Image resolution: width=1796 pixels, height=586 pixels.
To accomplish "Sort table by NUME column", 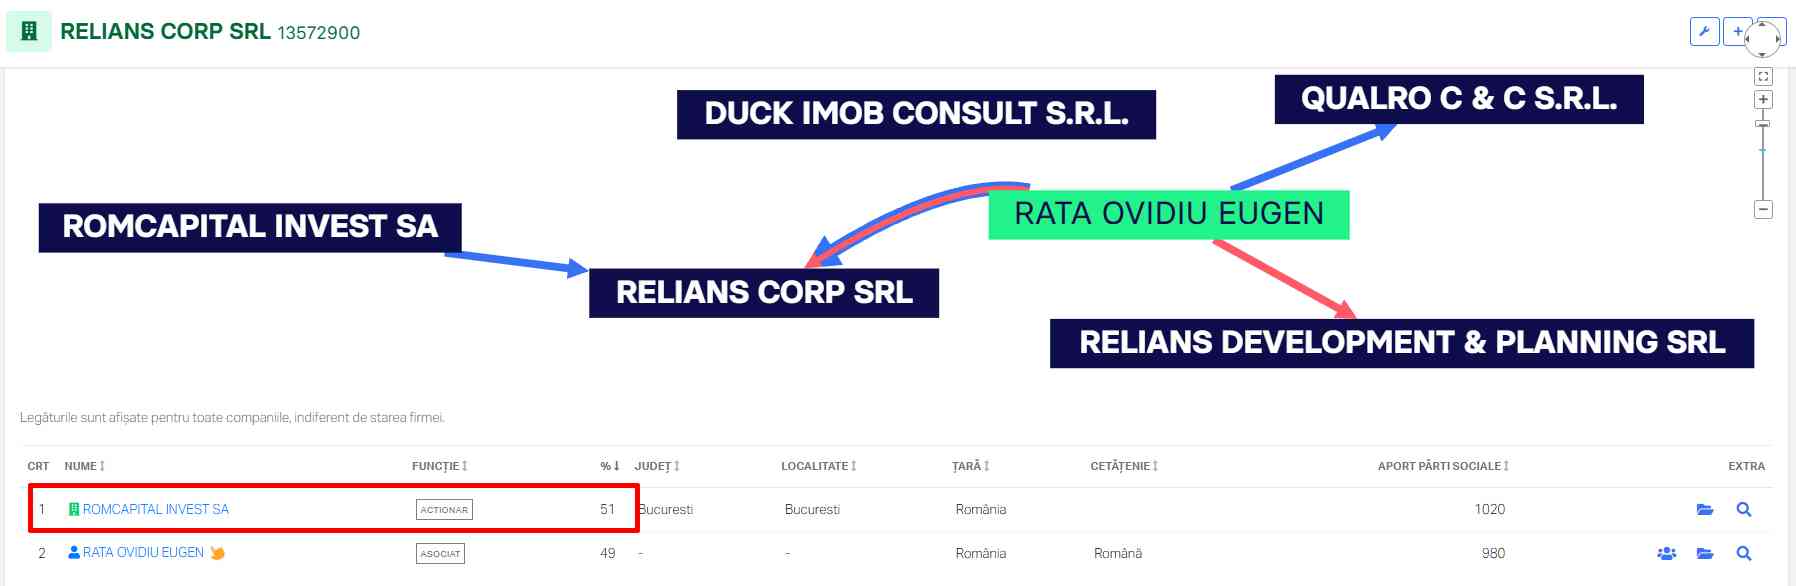I will tap(85, 466).
